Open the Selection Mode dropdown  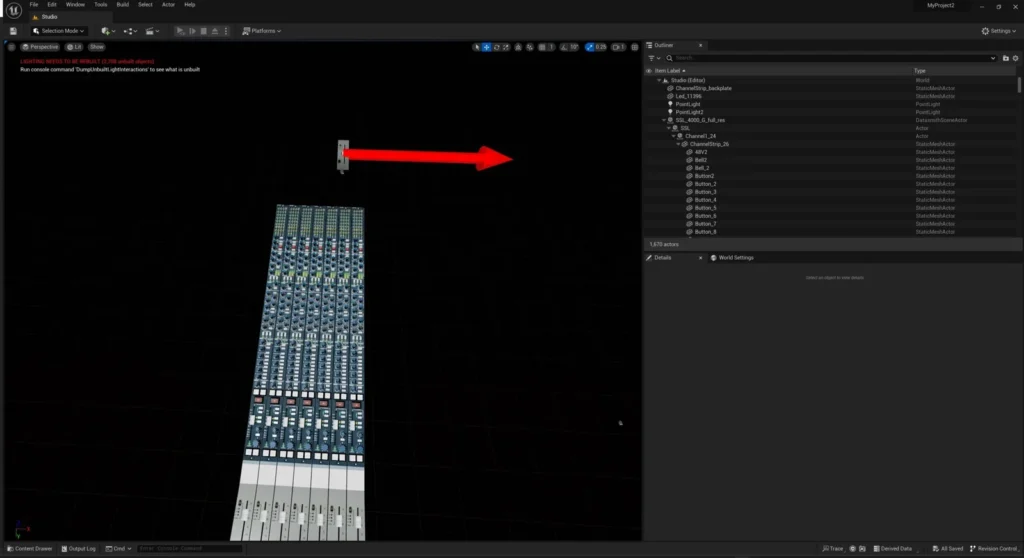pyautogui.click(x=59, y=31)
